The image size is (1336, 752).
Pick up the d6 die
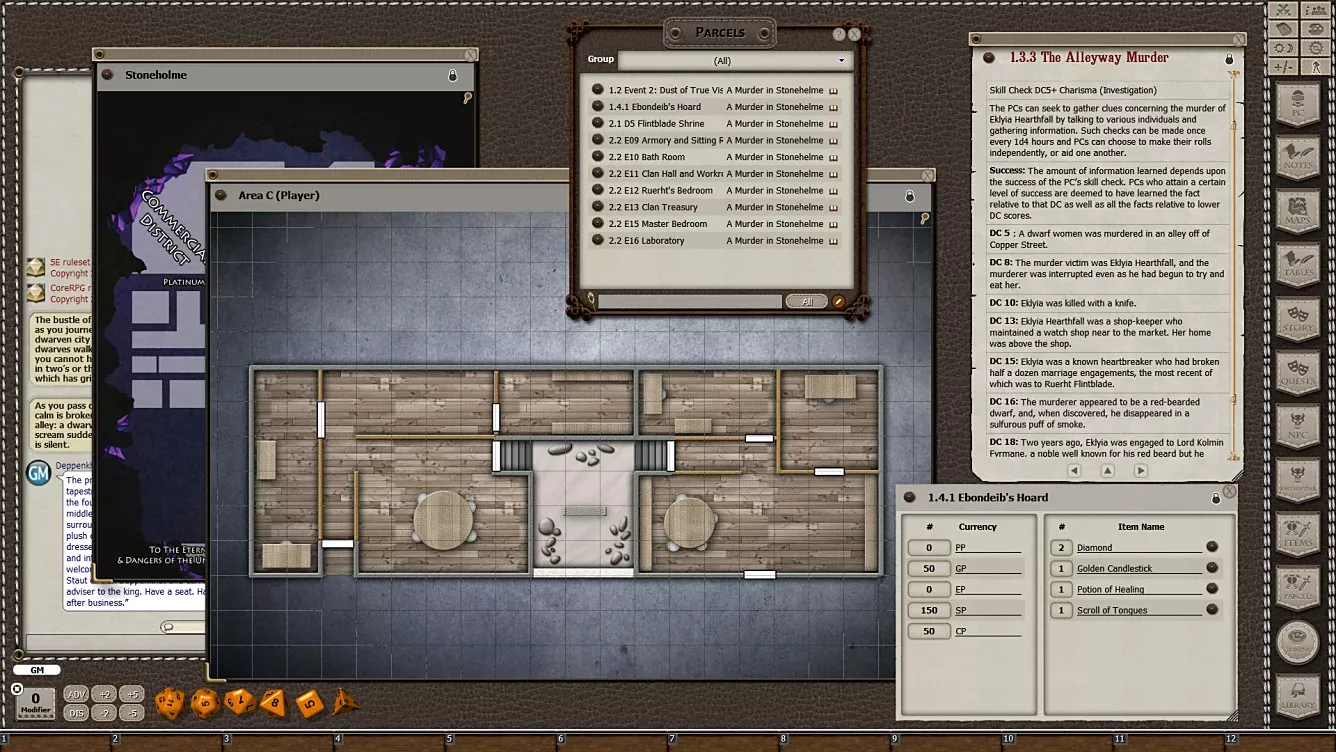309,703
